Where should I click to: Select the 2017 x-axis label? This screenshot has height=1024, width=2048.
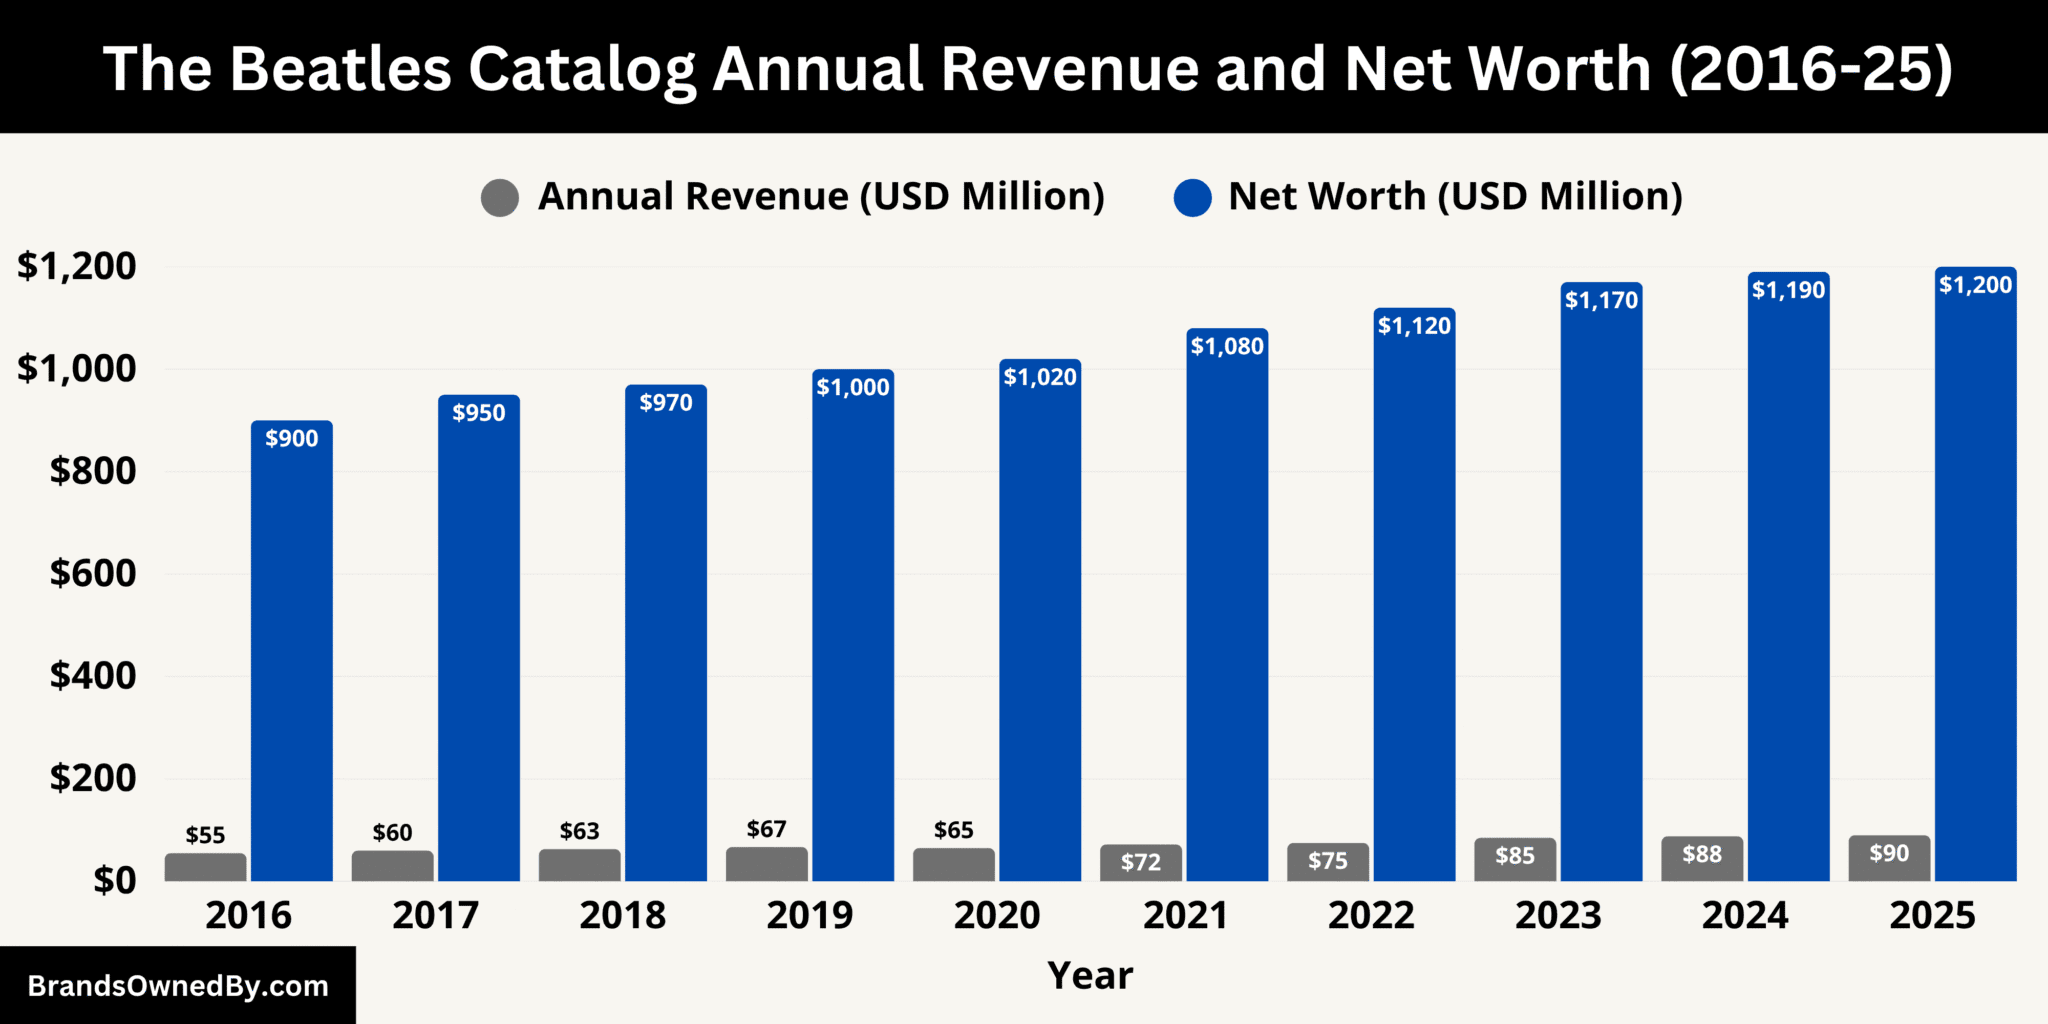coord(435,915)
